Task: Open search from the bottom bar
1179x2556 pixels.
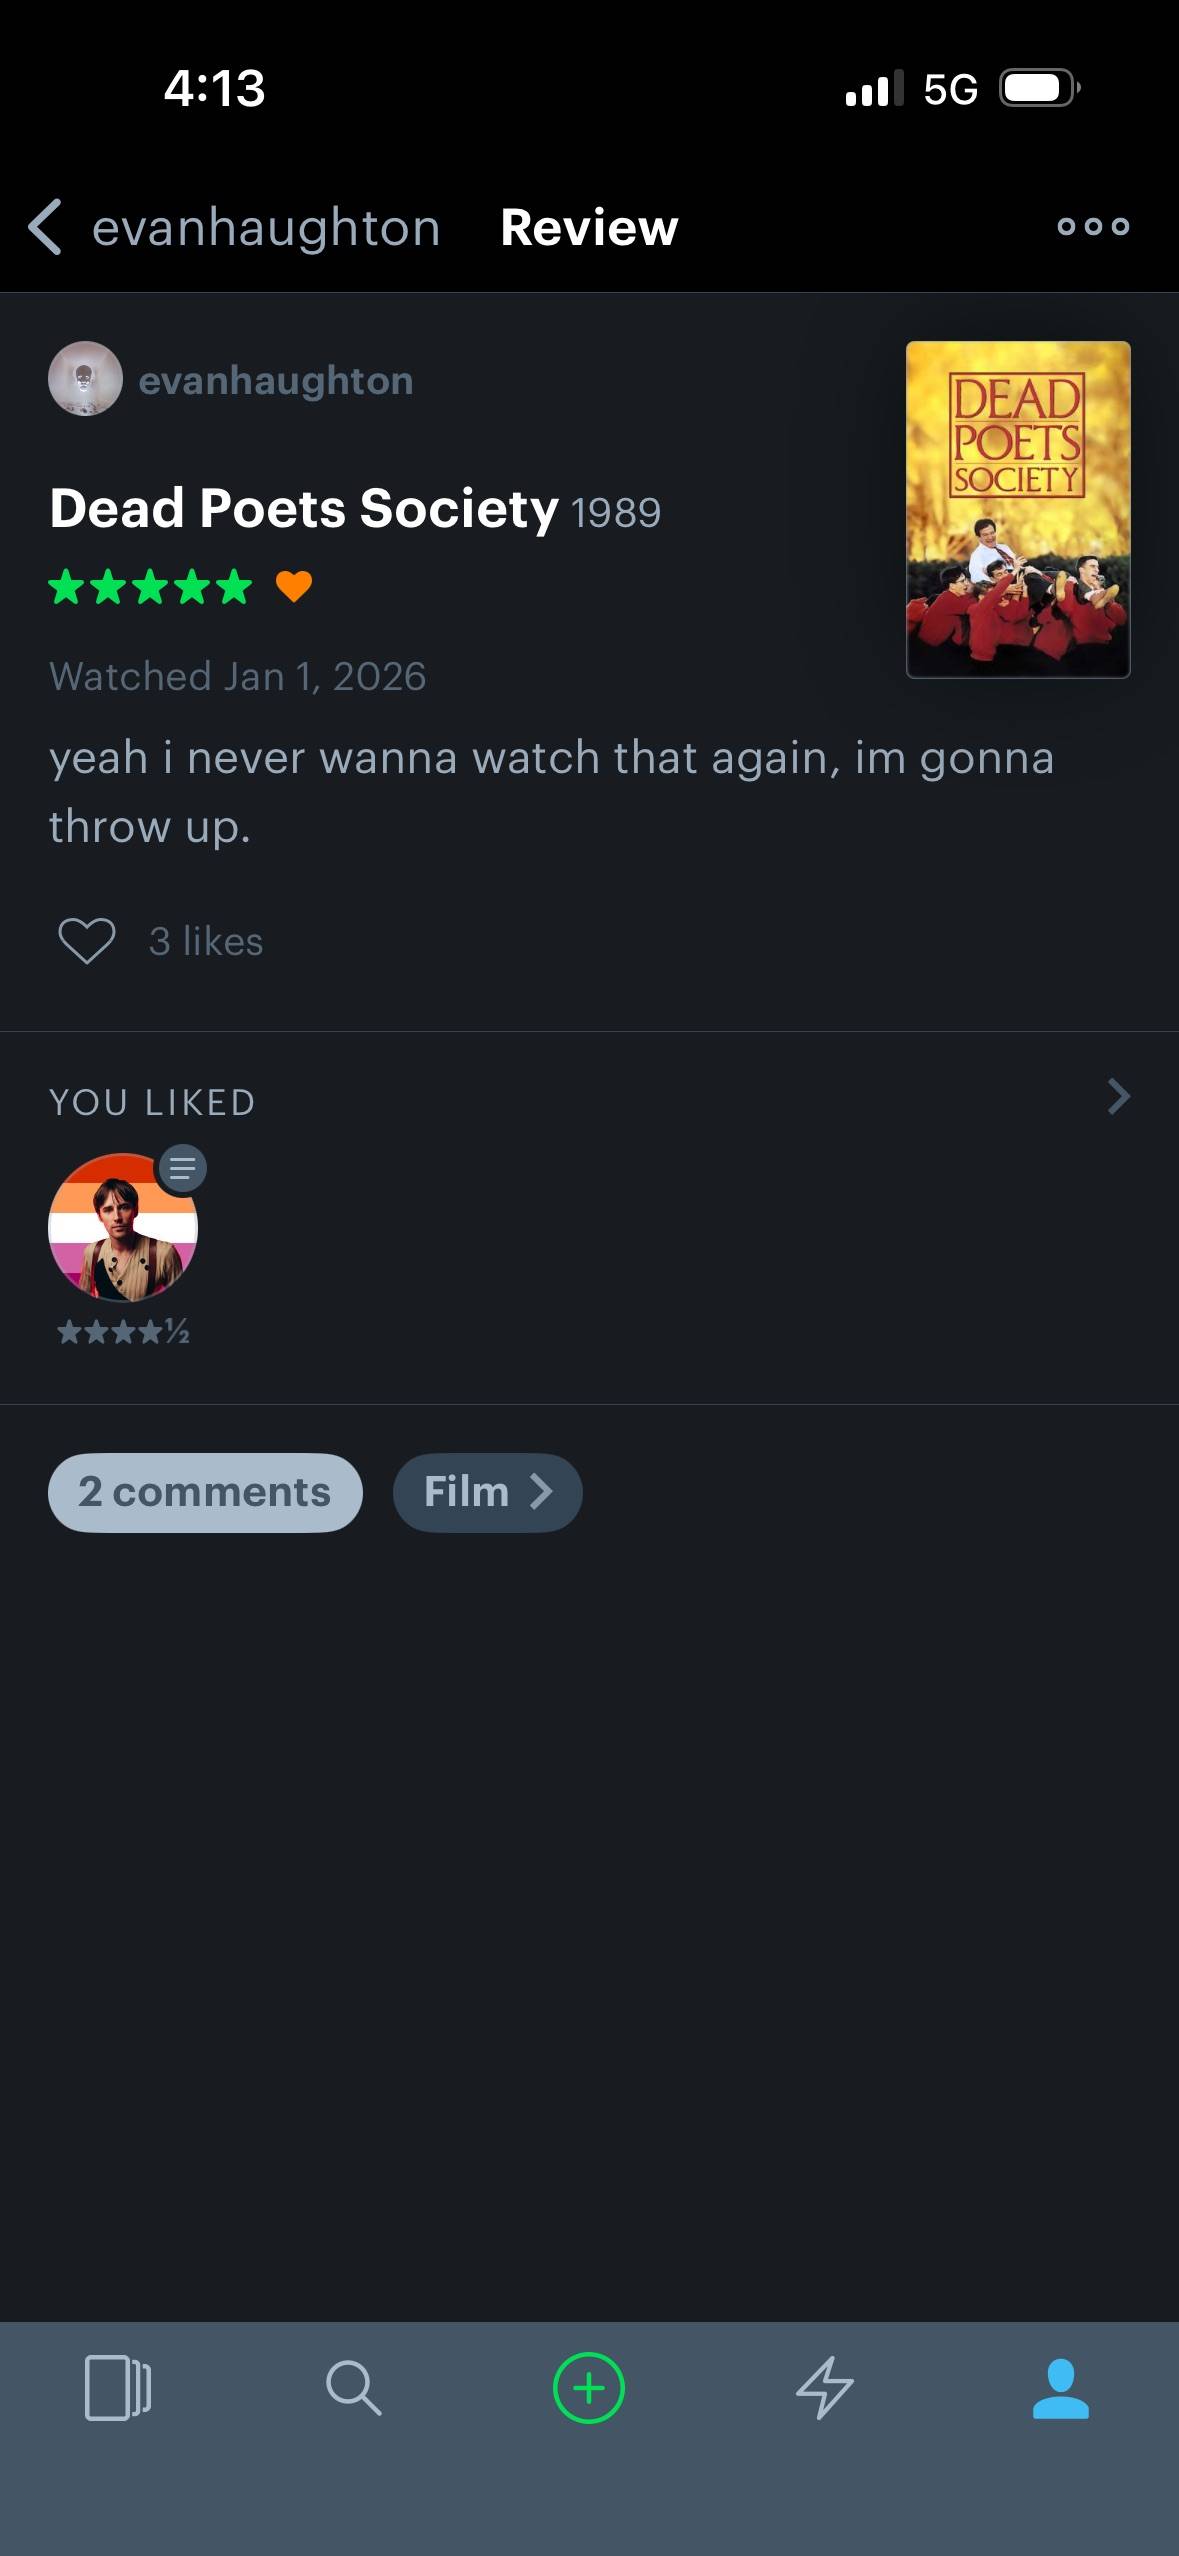Action: pos(353,2388)
